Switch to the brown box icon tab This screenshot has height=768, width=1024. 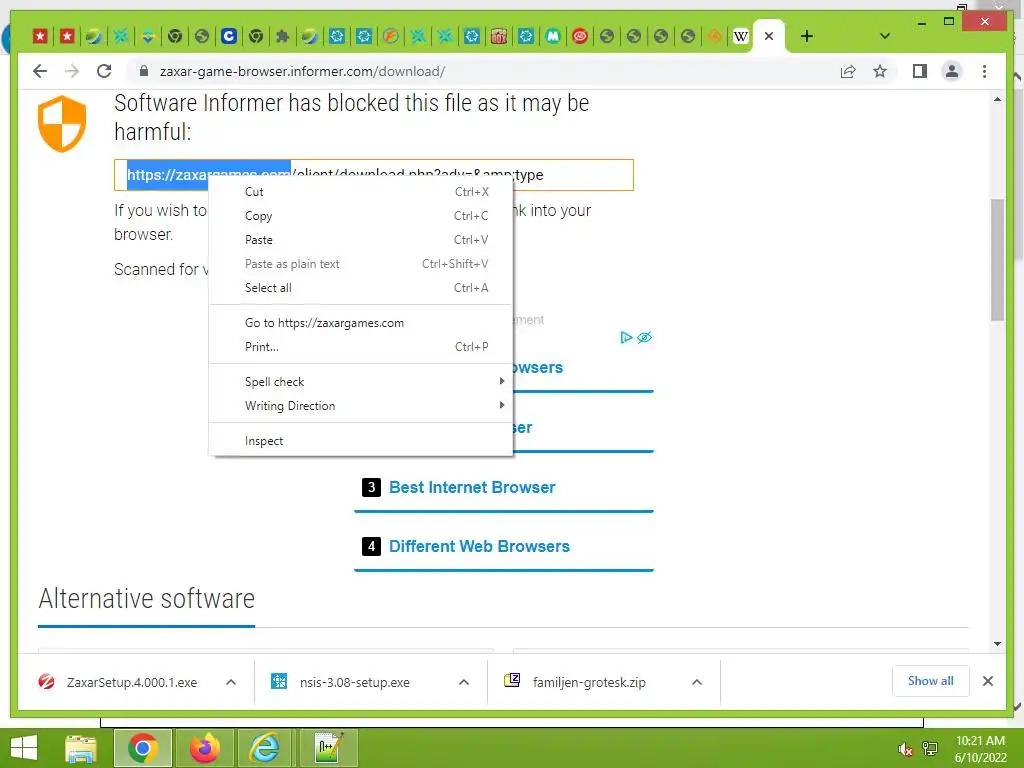click(499, 36)
